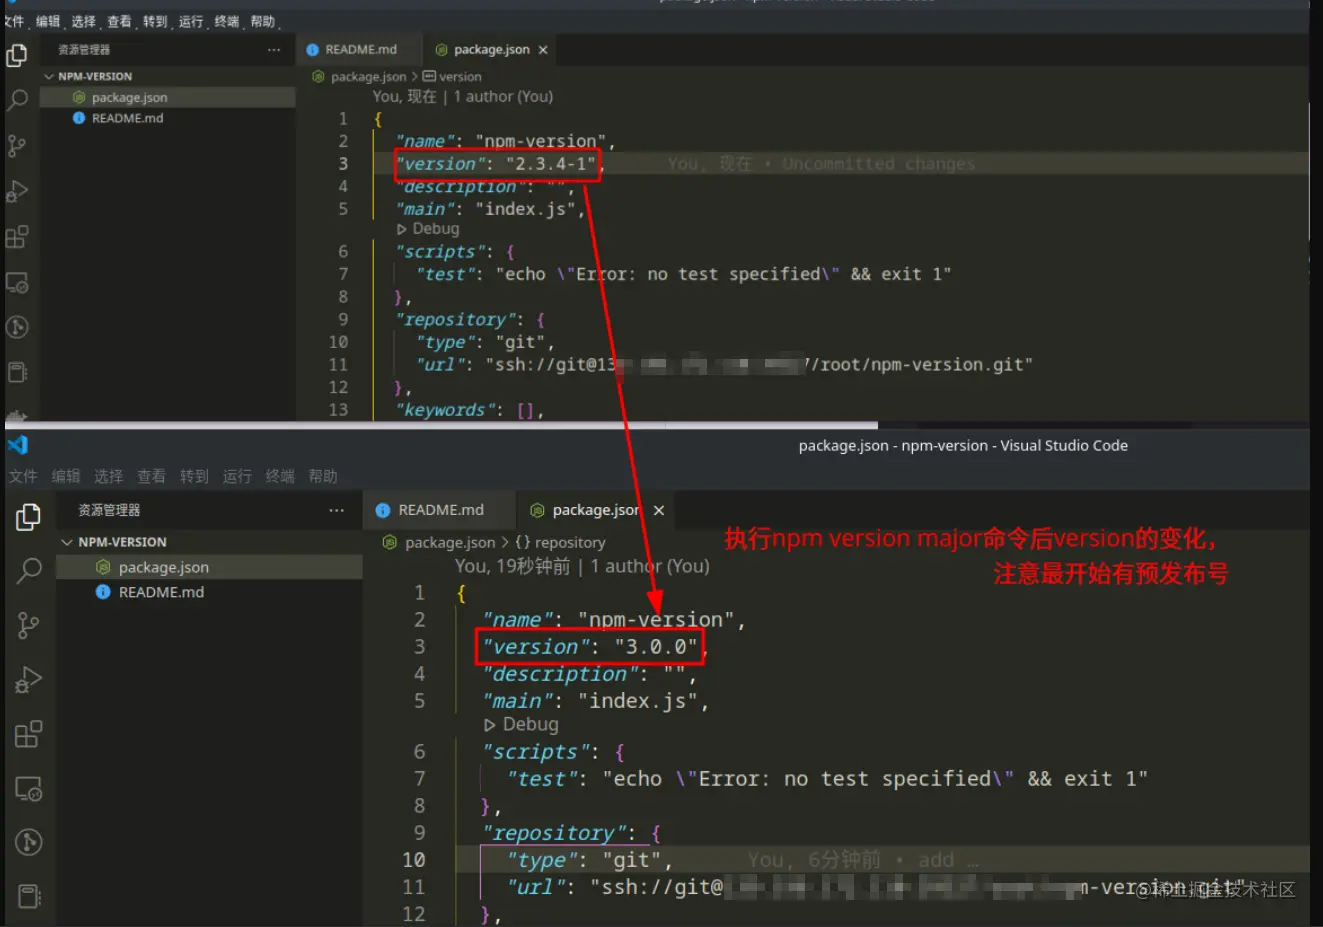
Task: Open Run and Debug icon in lower window
Action: click(28, 680)
